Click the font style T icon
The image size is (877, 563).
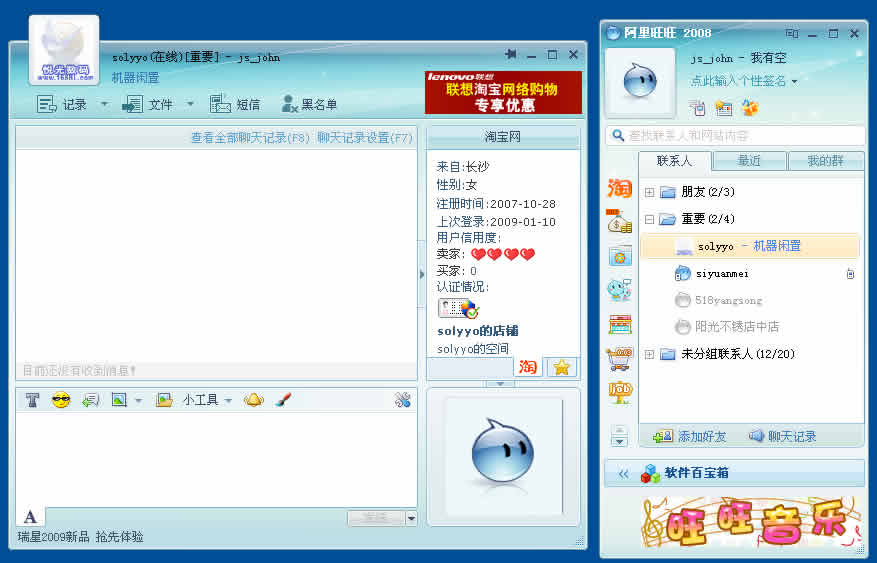coord(32,400)
